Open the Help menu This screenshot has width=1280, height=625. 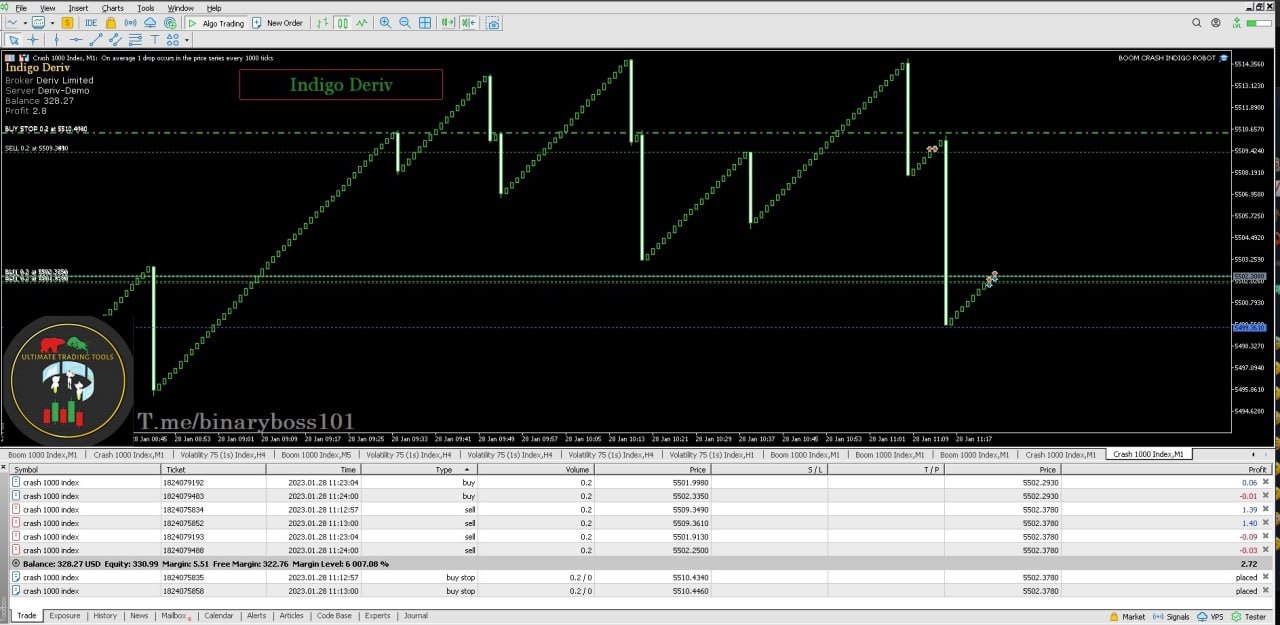[x=214, y=8]
